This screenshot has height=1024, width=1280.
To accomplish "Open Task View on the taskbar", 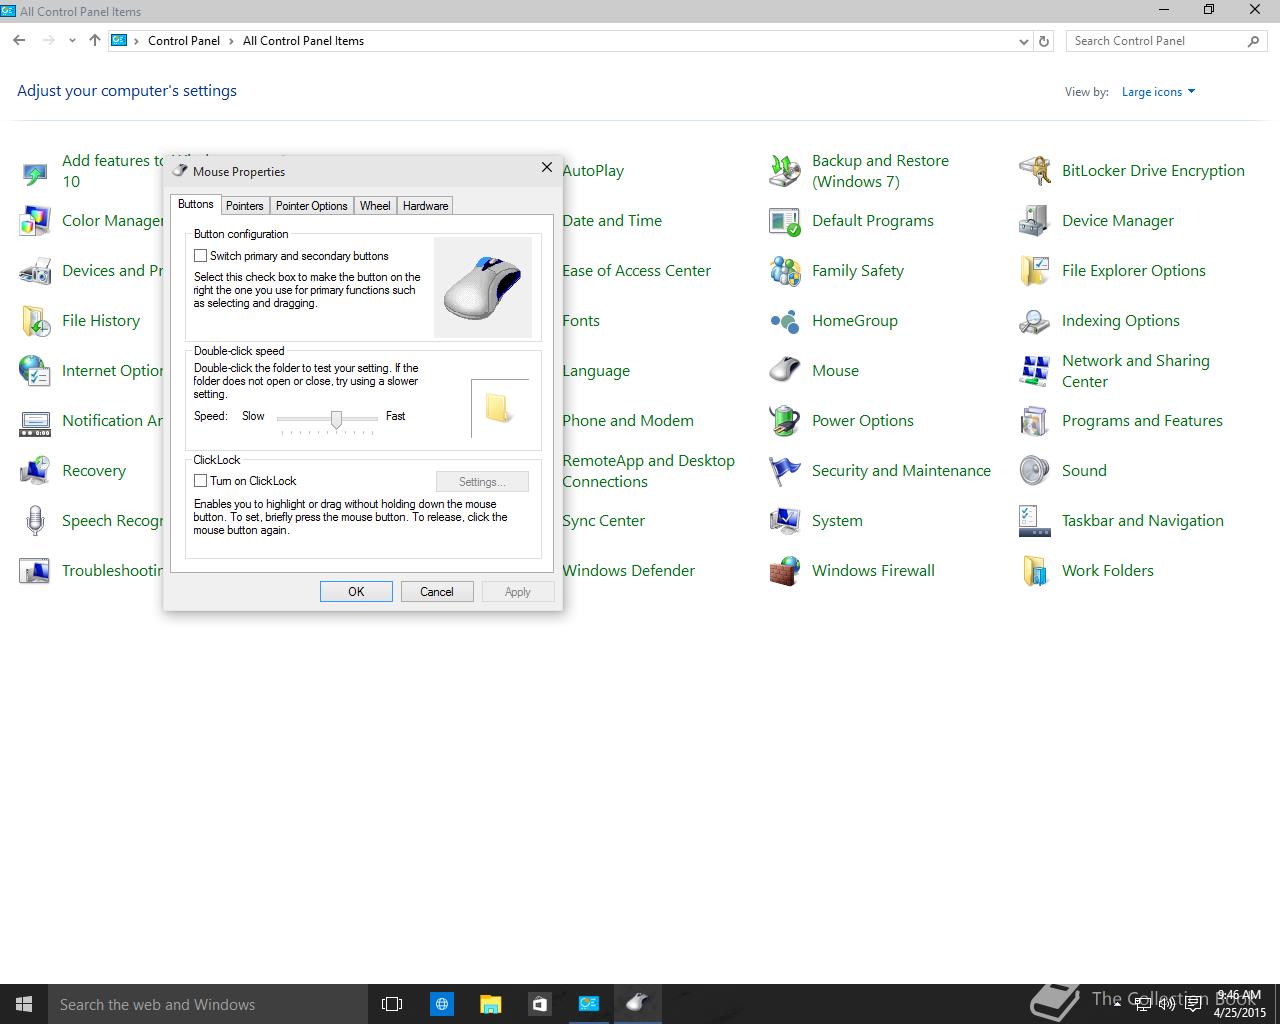I will pos(392,1004).
